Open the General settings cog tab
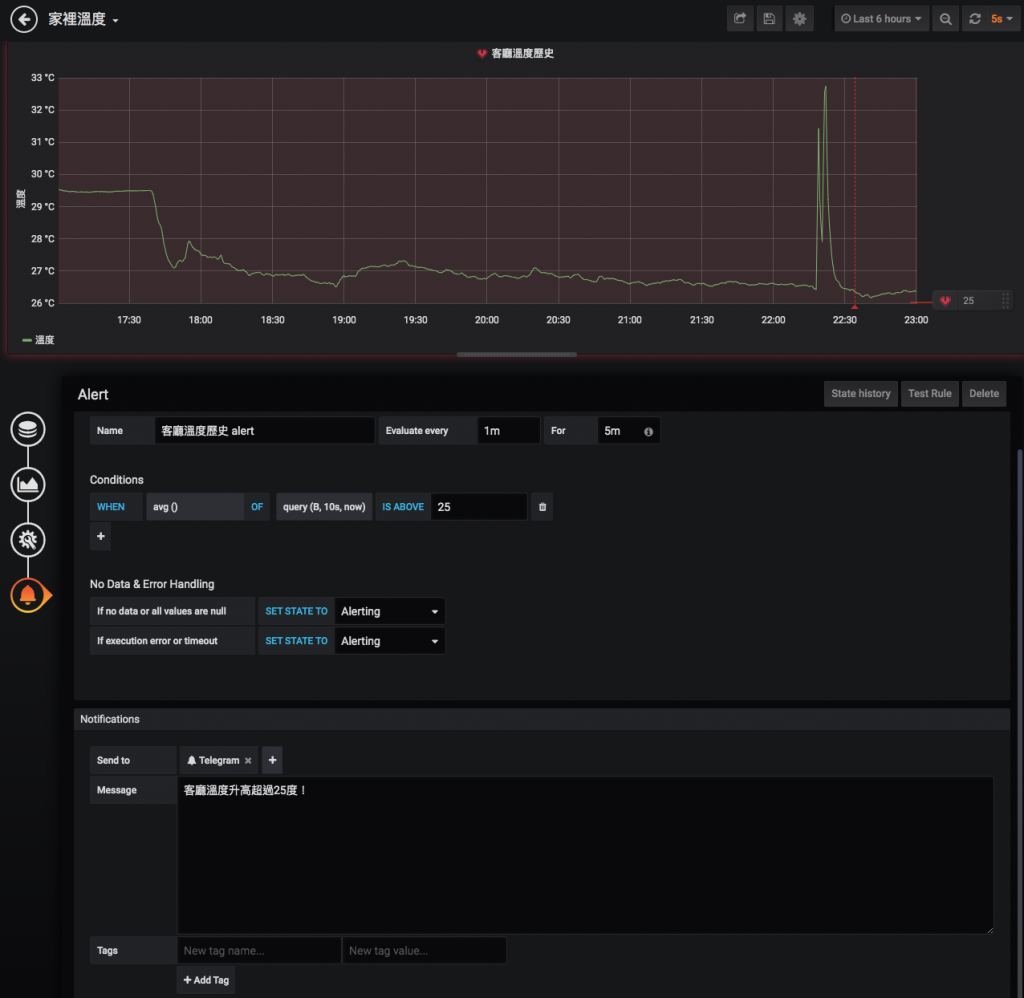 point(27,540)
